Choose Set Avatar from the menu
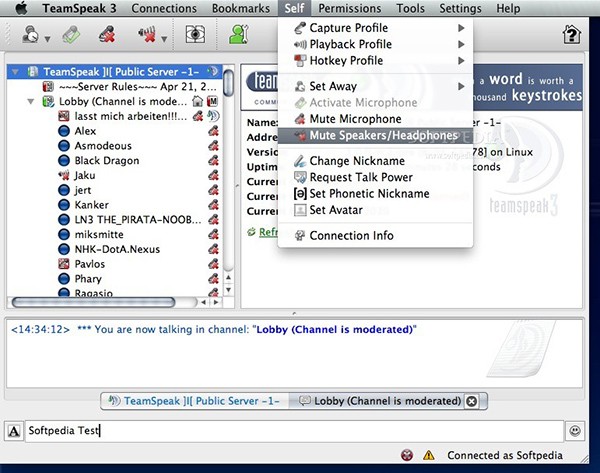600x473 pixels. pyautogui.click(x=375, y=210)
